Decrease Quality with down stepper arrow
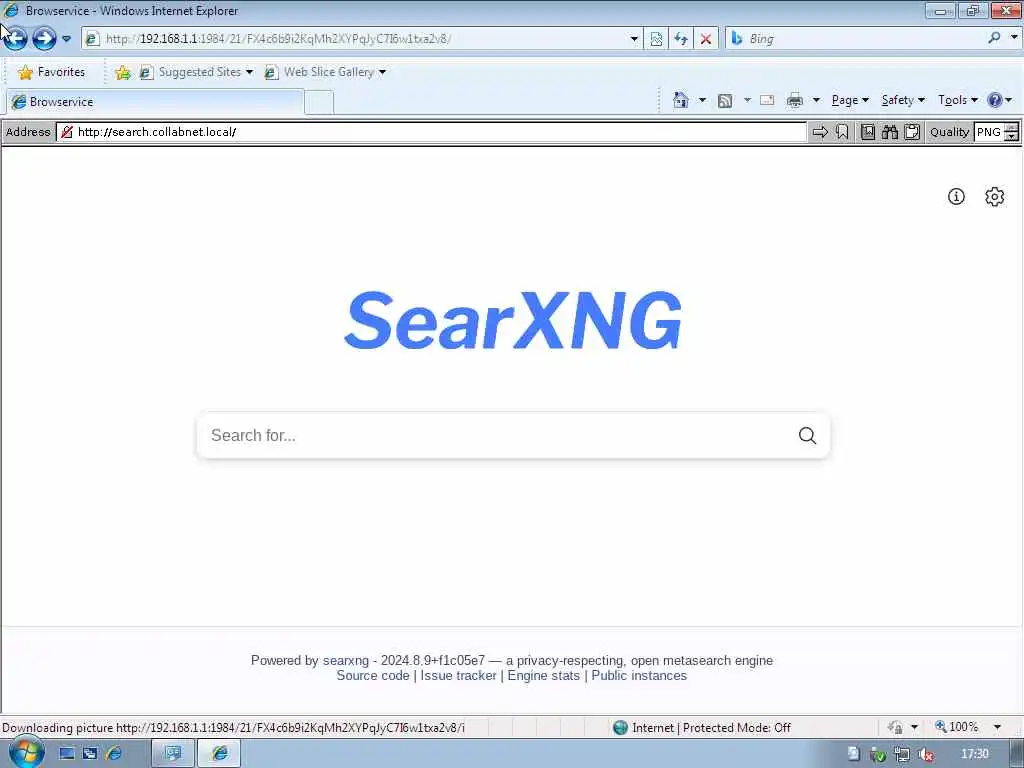1024x768 pixels. 1012,136
